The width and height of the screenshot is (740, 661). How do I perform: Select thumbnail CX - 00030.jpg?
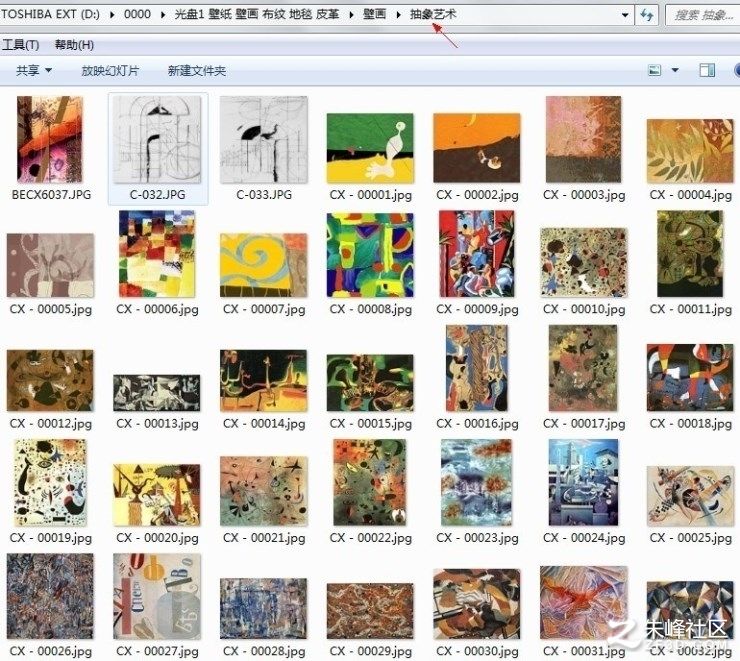pyautogui.click(x=477, y=604)
